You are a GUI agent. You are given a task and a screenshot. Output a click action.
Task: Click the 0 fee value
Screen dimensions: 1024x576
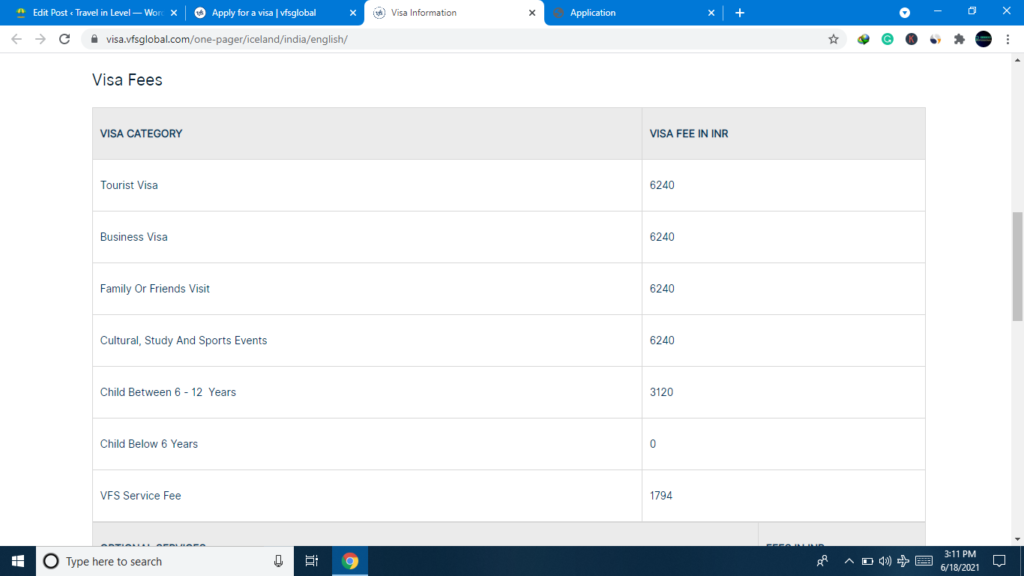652,444
